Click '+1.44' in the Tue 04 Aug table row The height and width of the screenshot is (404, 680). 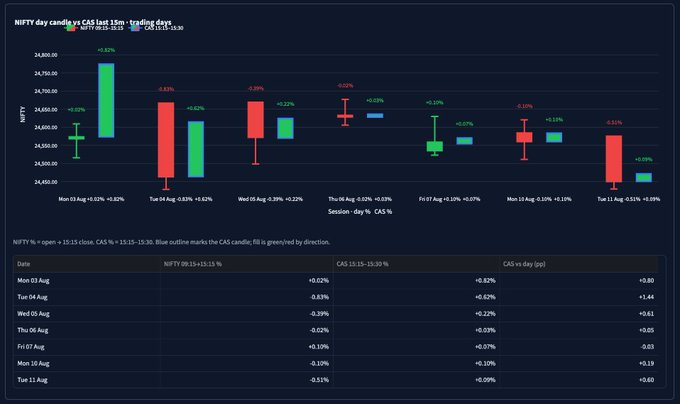click(x=646, y=297)
